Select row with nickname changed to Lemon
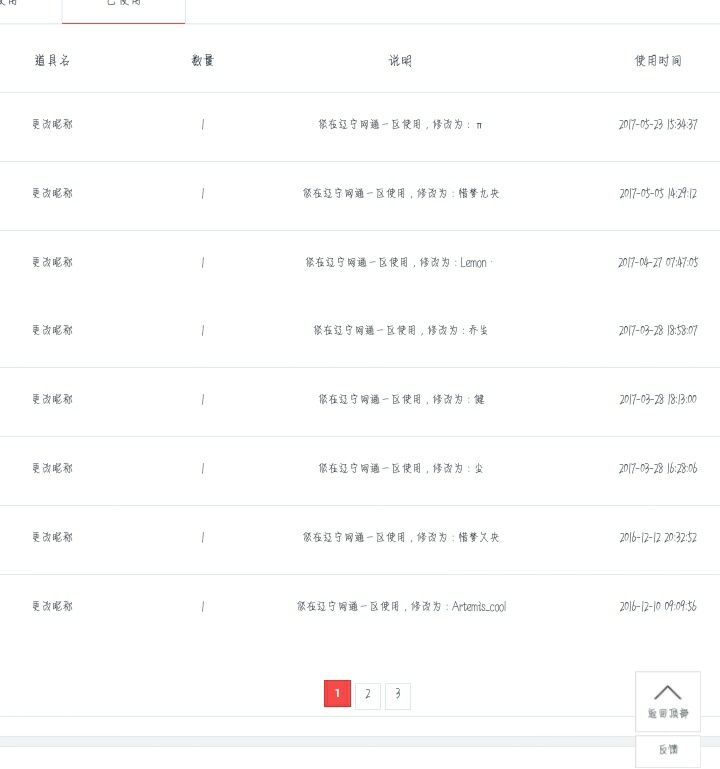720x769 pixels. point(360,262)
